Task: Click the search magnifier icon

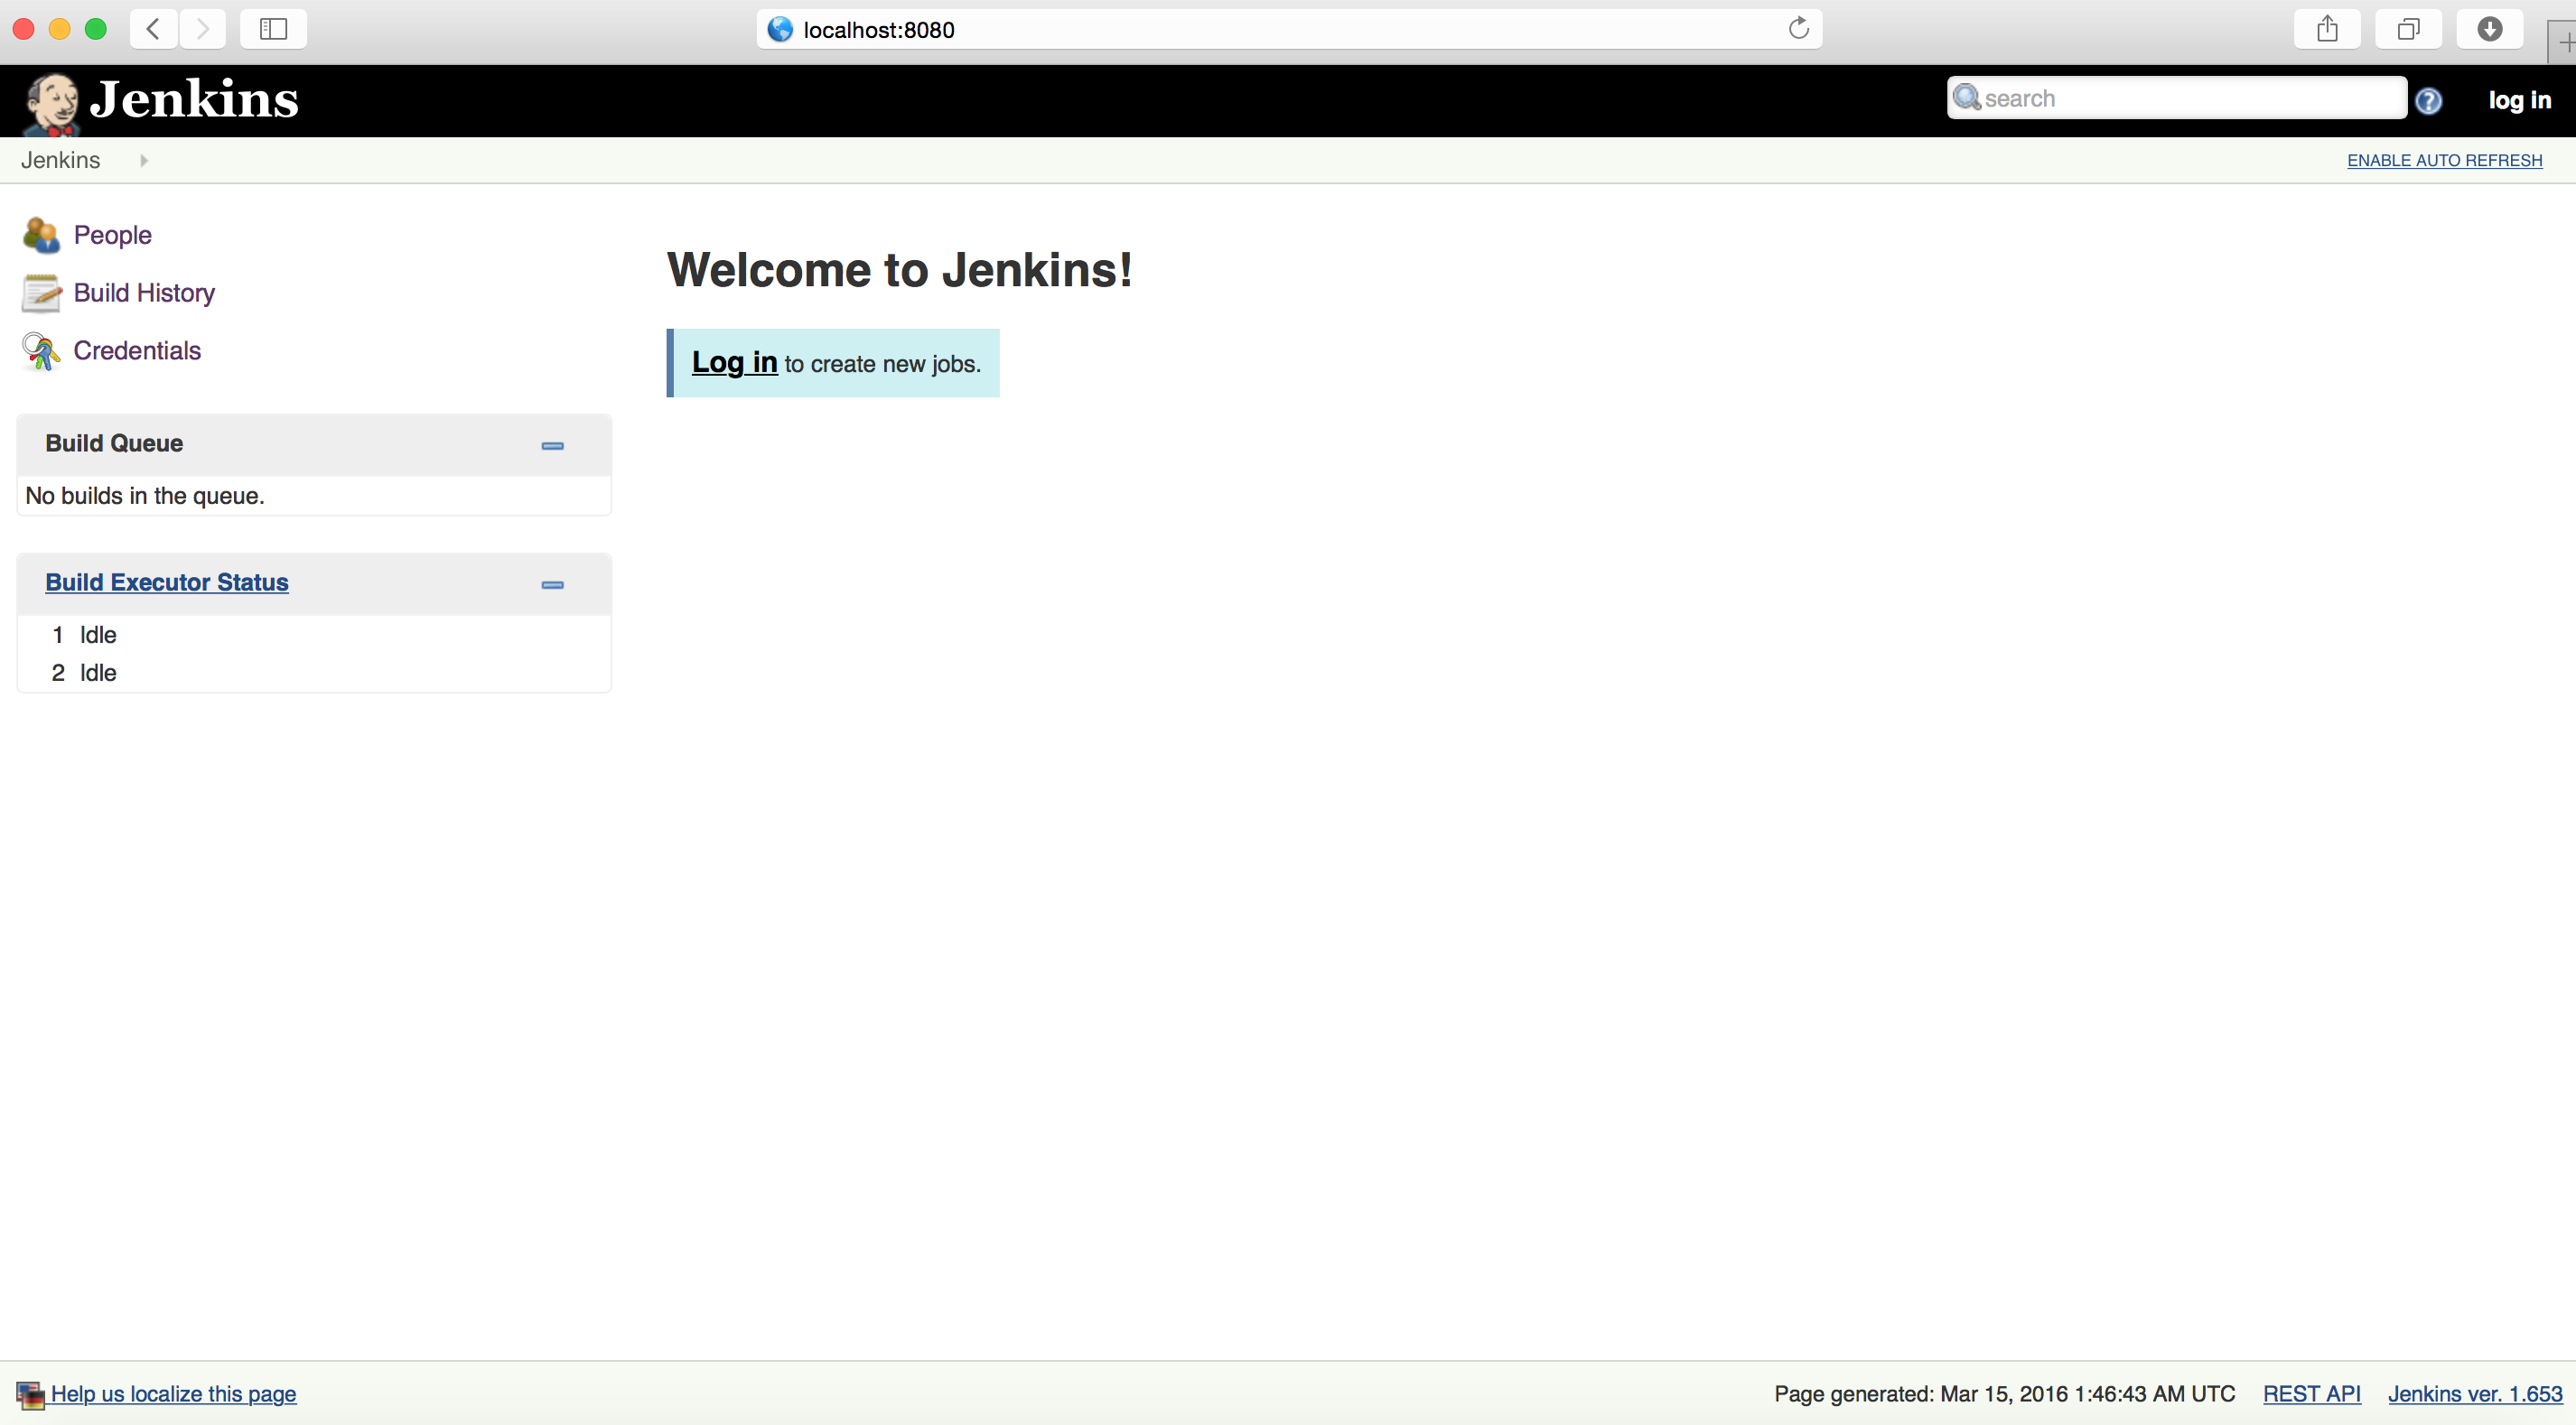Action: pos(1966,97)
